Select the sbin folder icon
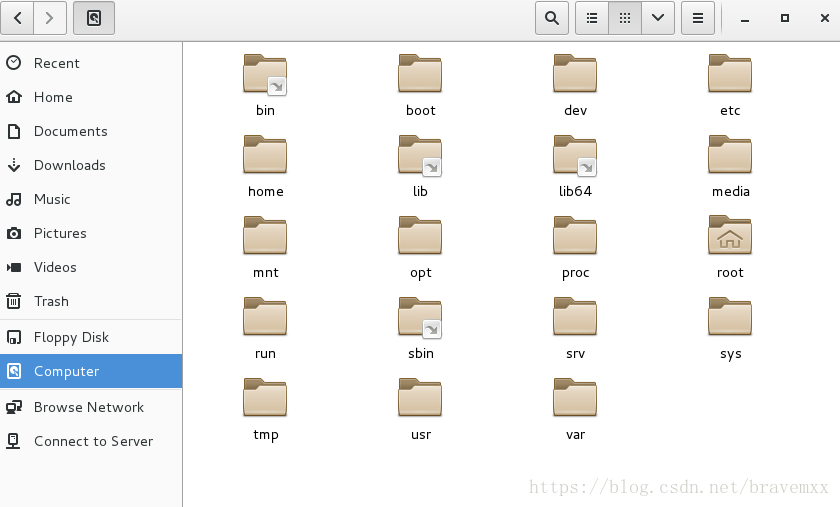The width and height of the screenshot is (840, 507). [x=420, y=317]
